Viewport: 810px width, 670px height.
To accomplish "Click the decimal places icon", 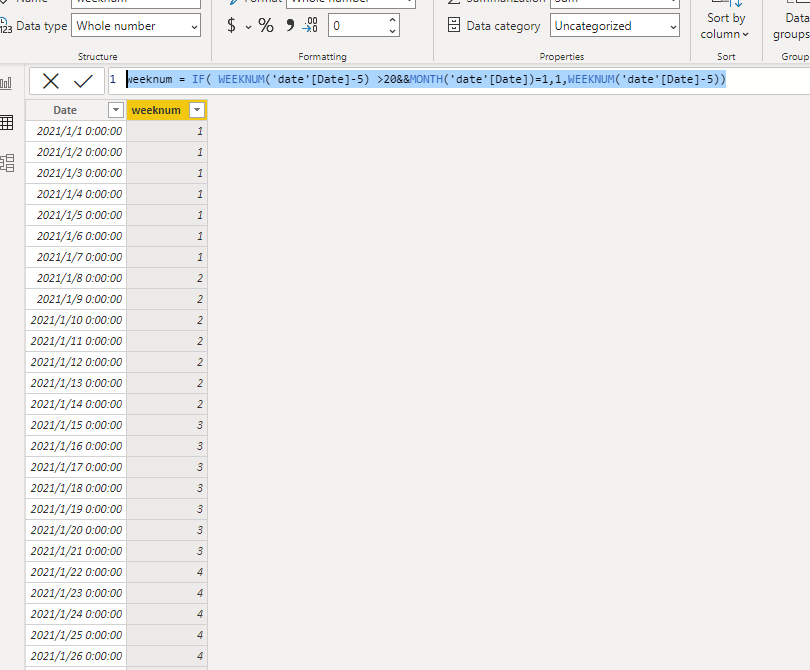I will [310, 25].
